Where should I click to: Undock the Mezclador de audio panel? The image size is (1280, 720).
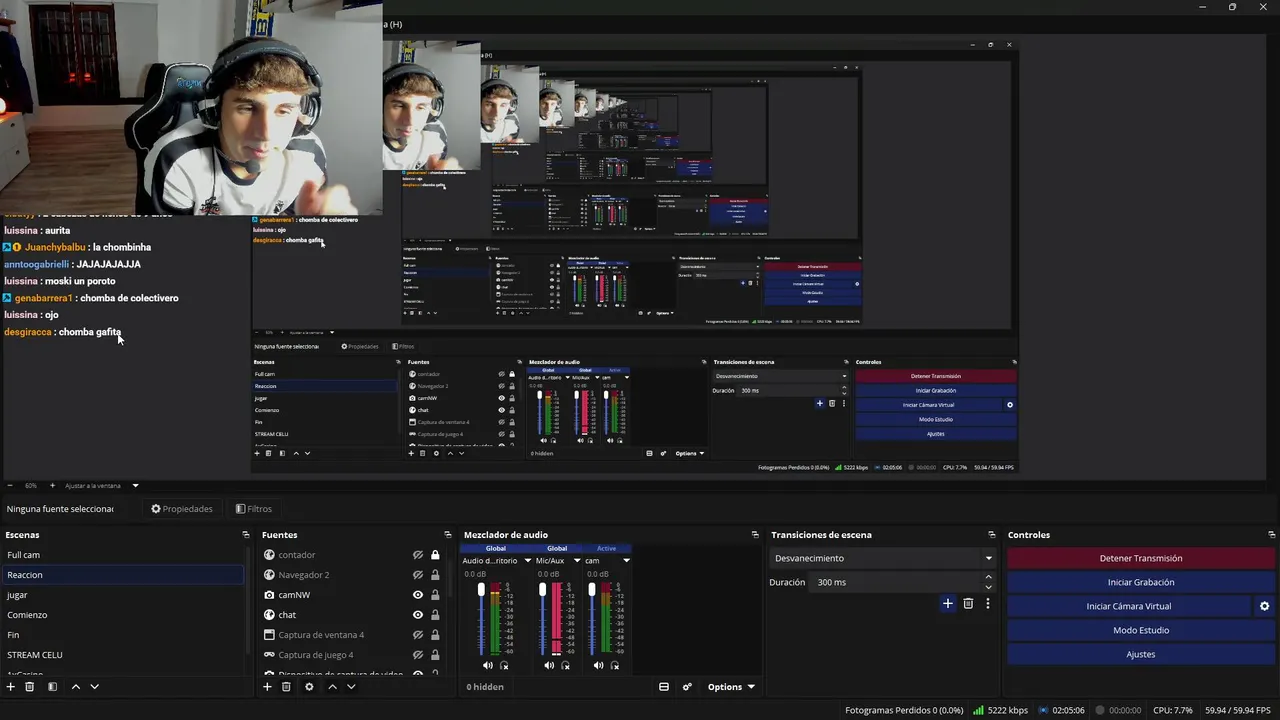(755, 535)
